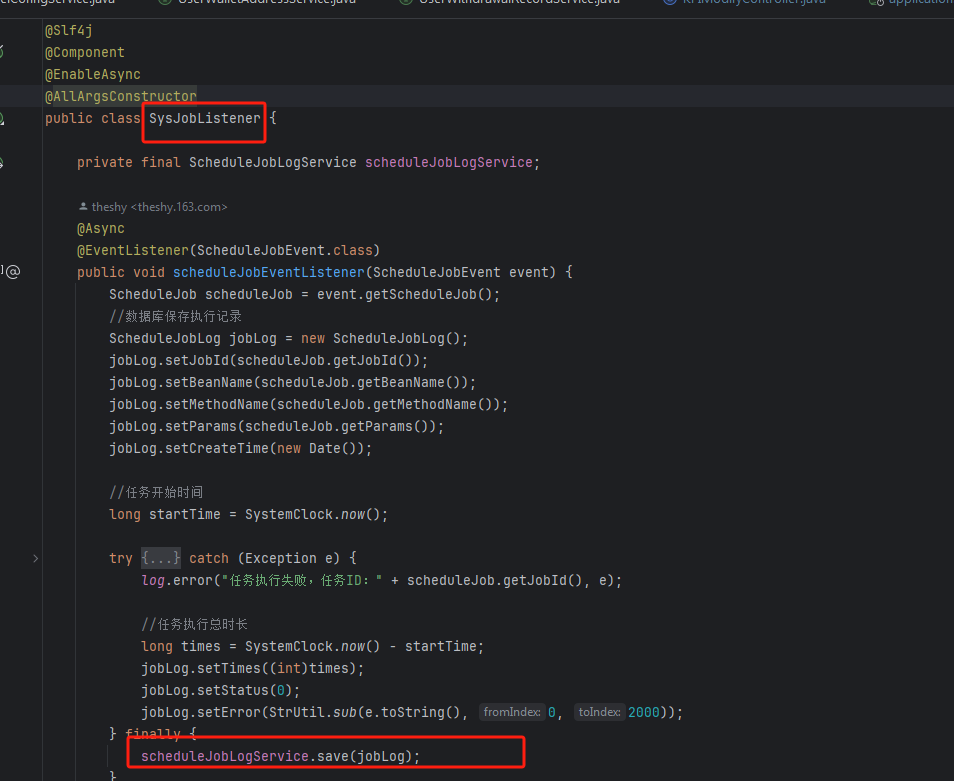This screenshot has height=781, width=954.
Task: Click the event parameter name in the method signature
Action: (x=529, y=272)
